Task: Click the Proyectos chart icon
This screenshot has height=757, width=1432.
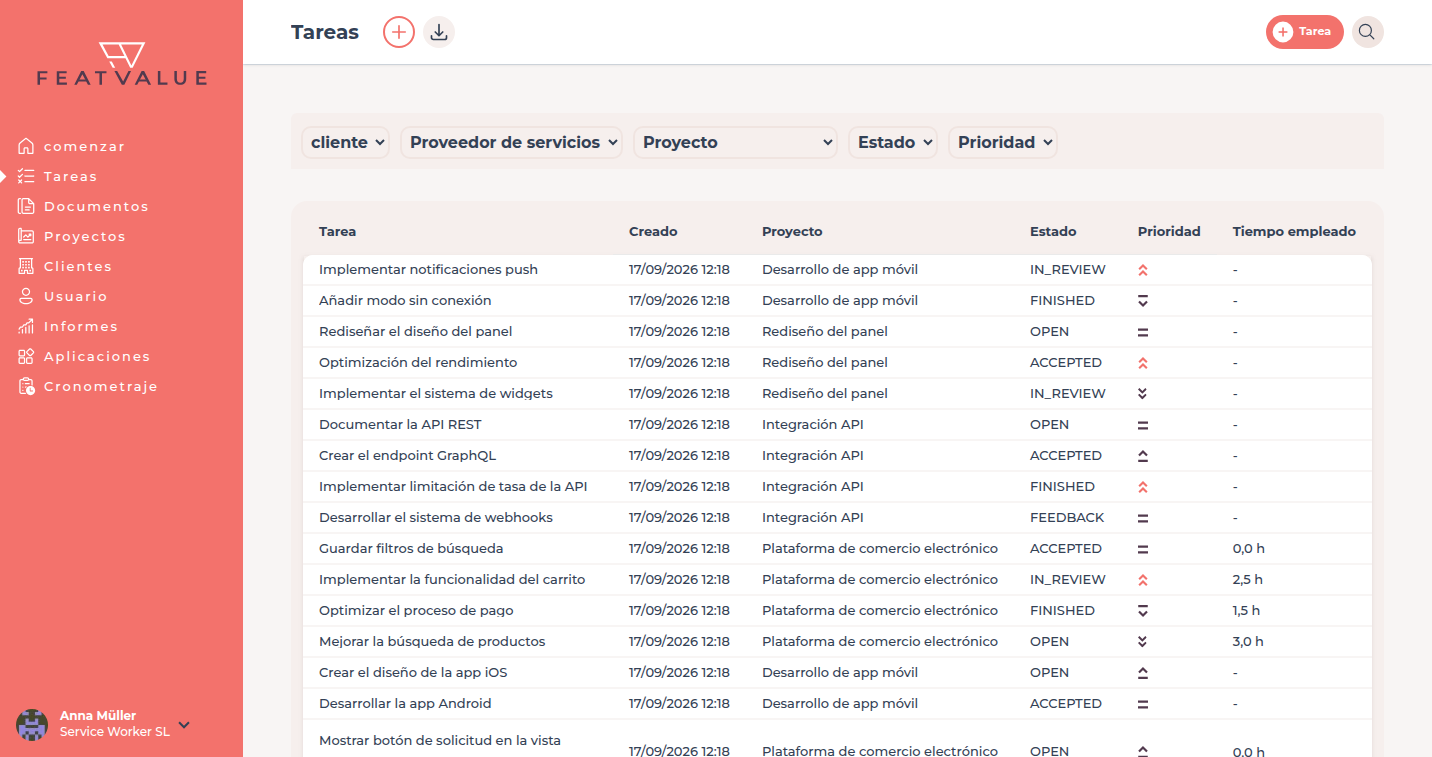Action: point(26,236)
